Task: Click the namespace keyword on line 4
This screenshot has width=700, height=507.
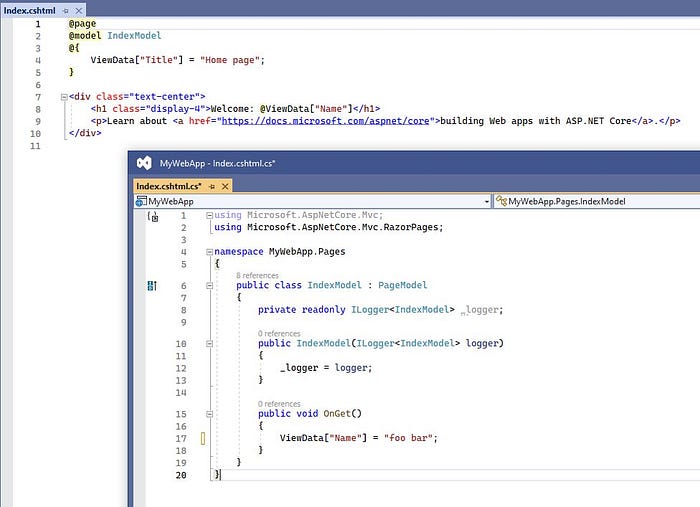Action: [x=239, y=252]
